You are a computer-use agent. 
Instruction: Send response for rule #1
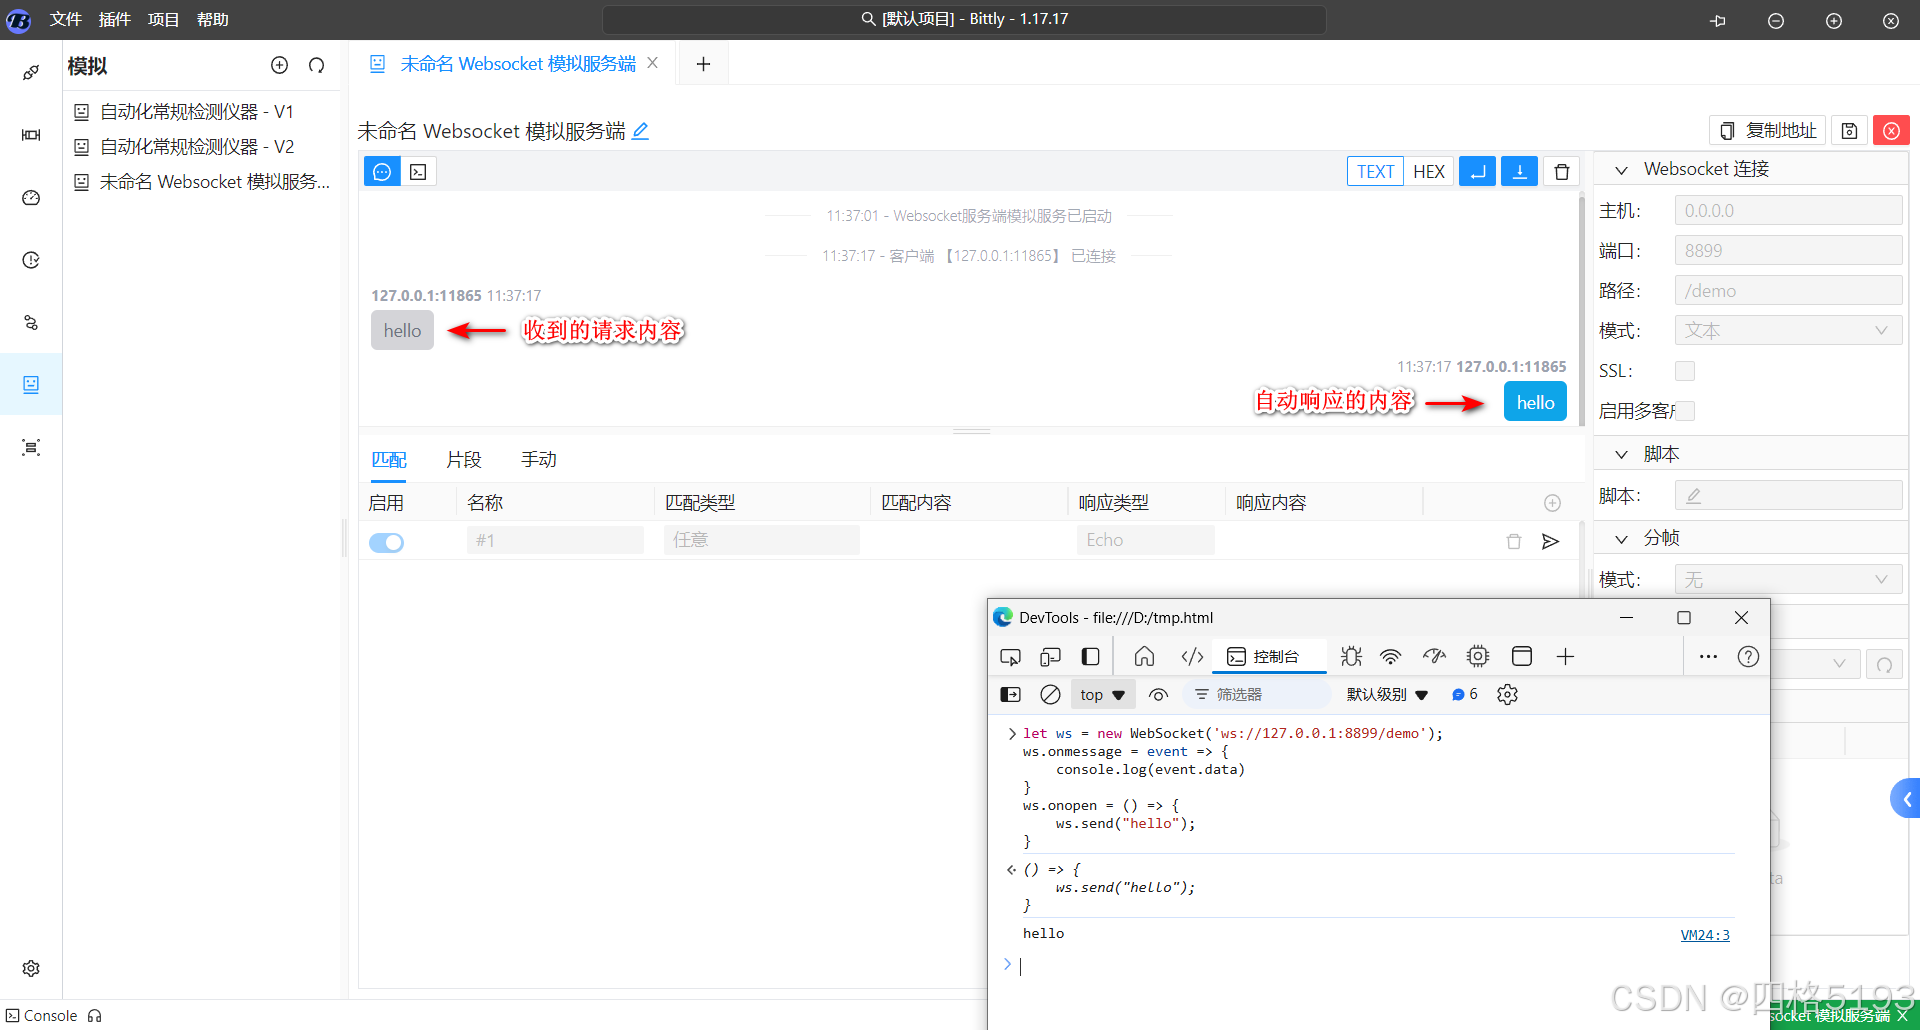point(1551,541)
